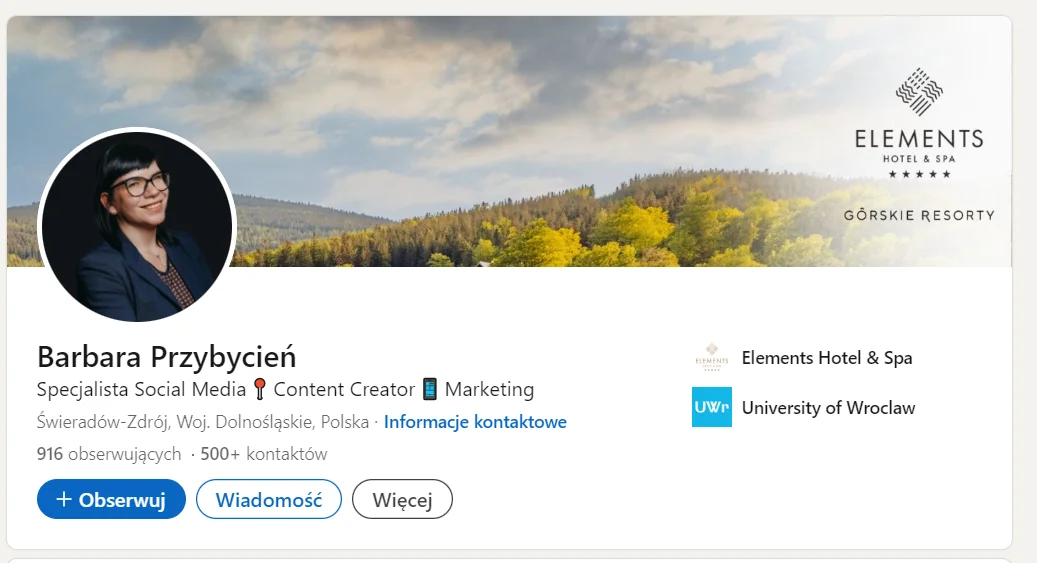Click the ELEMENTS wordmark in the banner
The image size is (1037, 563).
919,139
